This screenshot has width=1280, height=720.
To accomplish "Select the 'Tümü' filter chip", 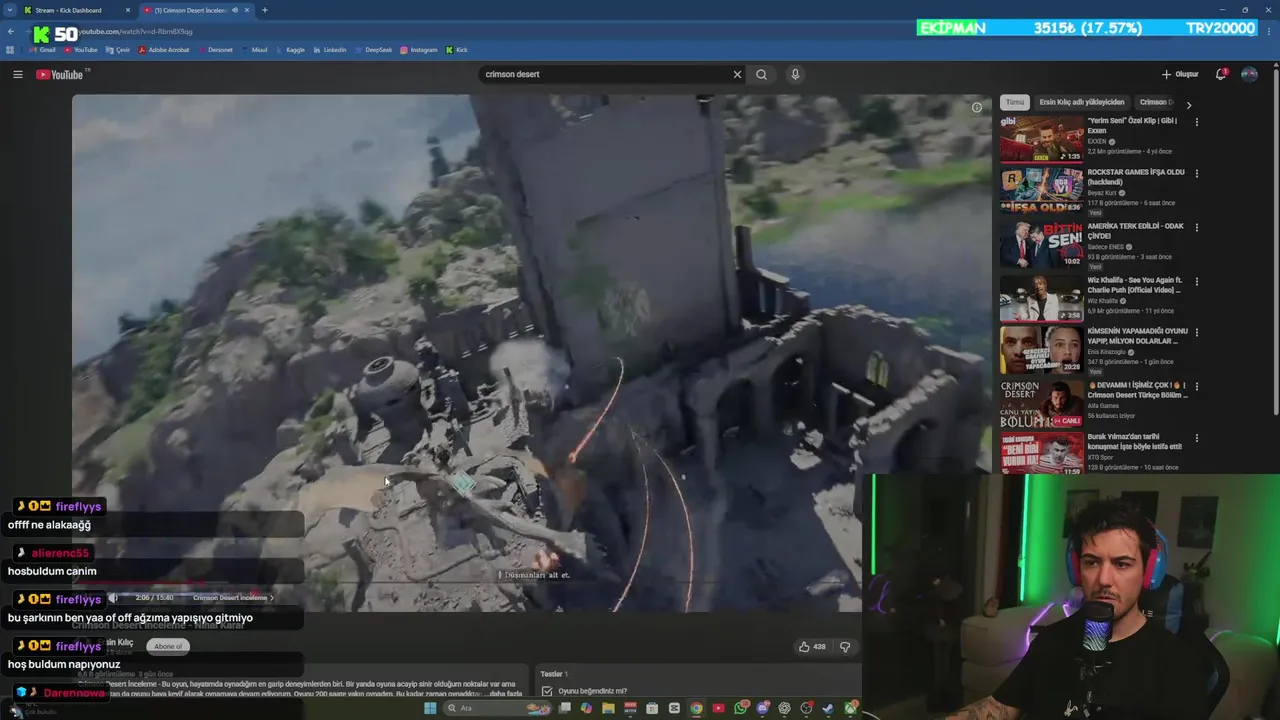I will click(1015, 102).
